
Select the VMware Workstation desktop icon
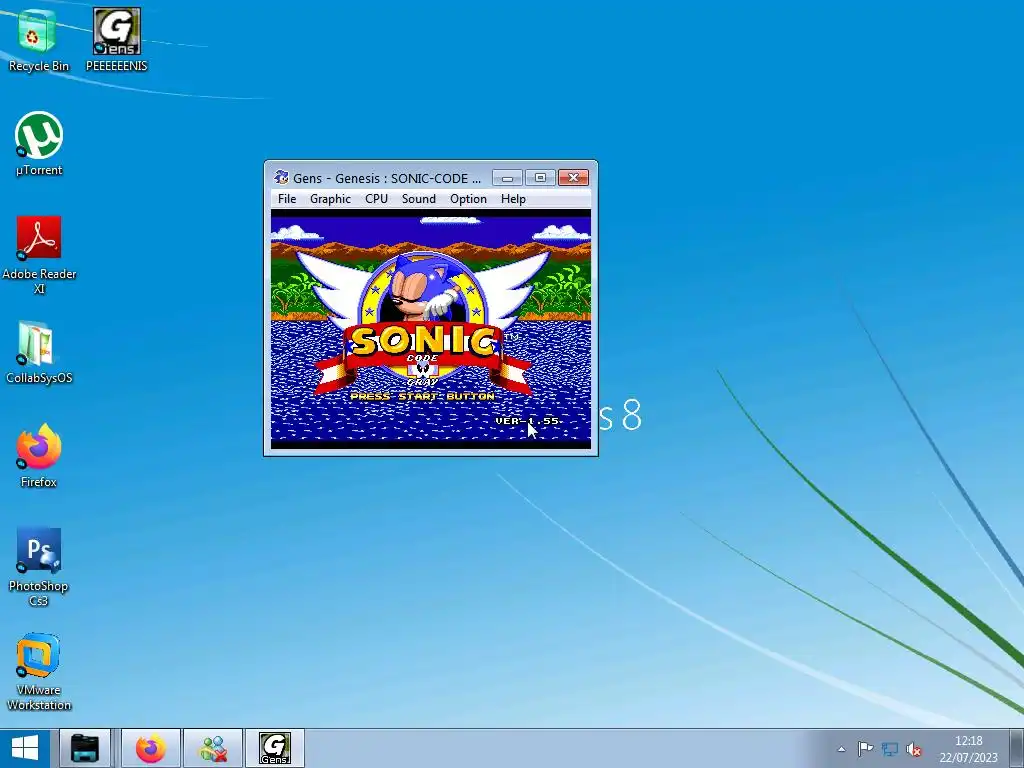pyautogui.click(x=39, y=671)
